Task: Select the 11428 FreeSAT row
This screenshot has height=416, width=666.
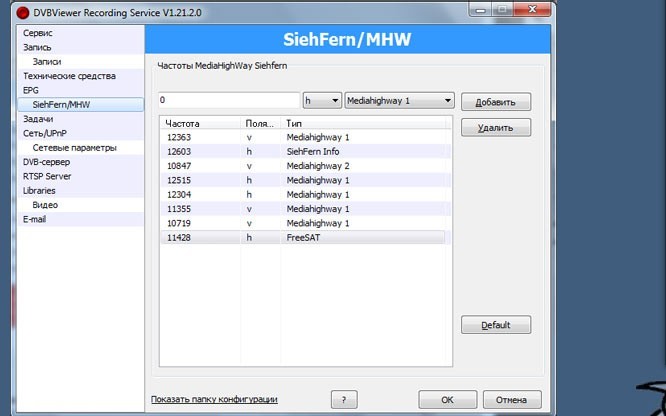Action: [x=300, y=238]
